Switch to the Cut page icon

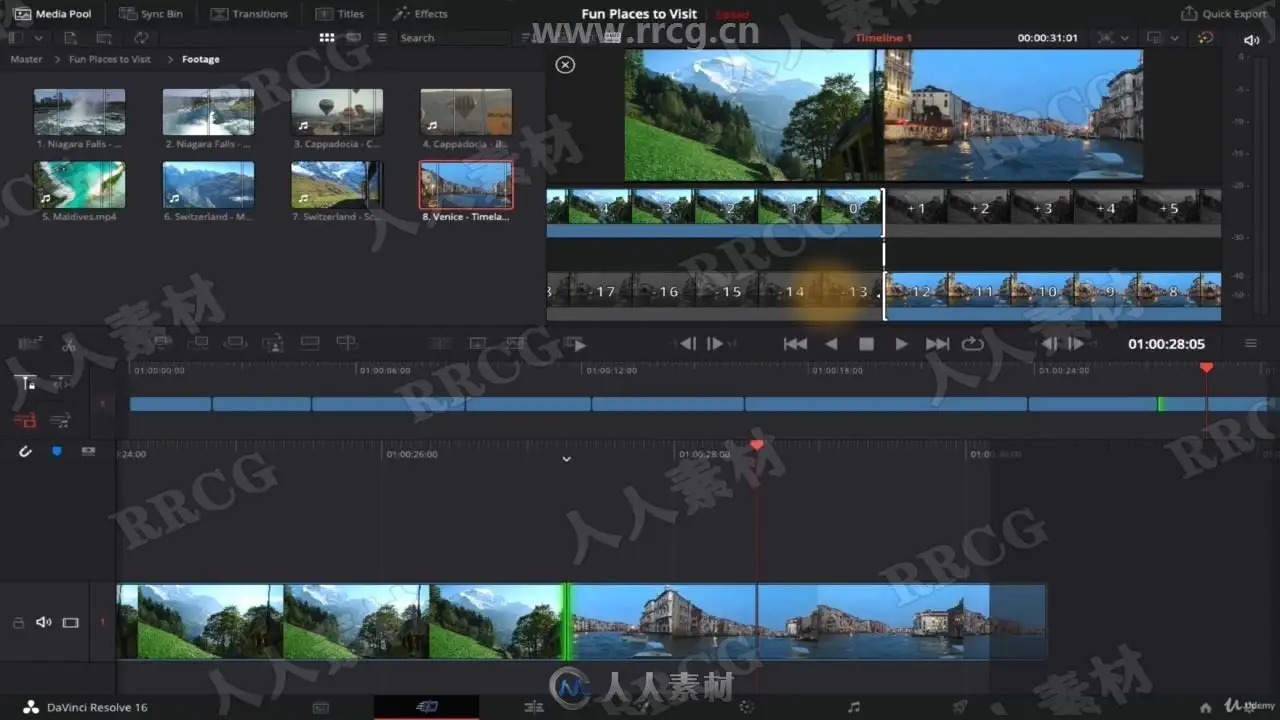(x=427, y=707)
